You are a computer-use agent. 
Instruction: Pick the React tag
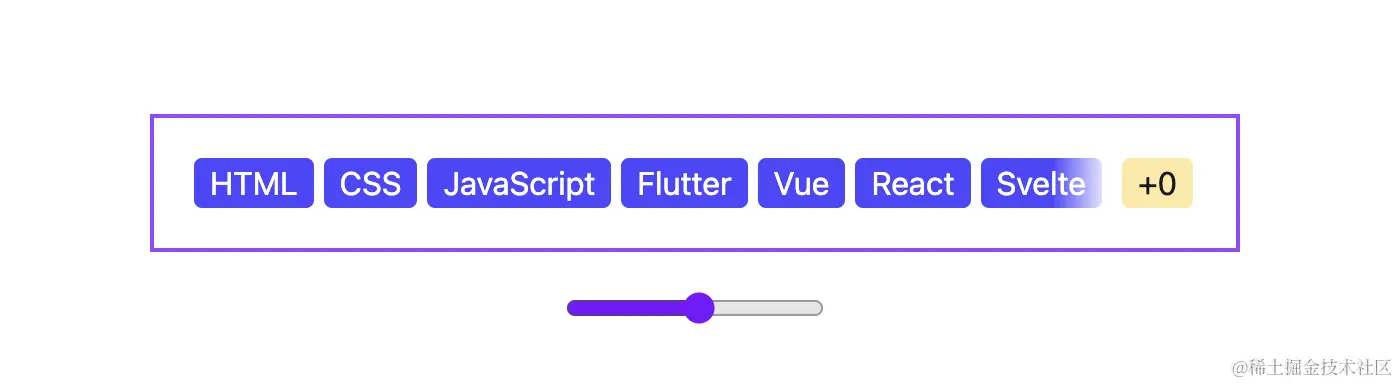913,183
